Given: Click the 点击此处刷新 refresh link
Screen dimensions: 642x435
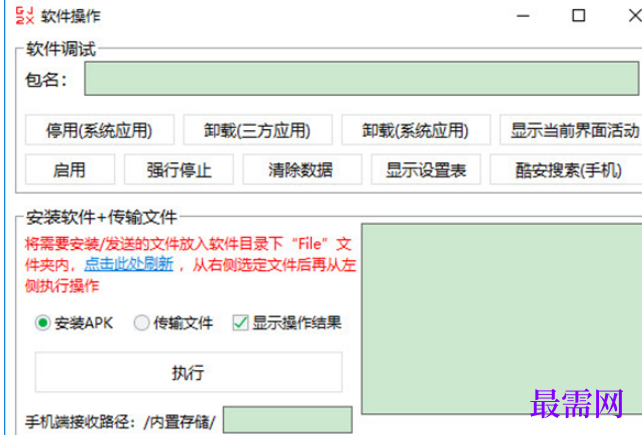Looking at the screenshot, I should coord(129,264).
